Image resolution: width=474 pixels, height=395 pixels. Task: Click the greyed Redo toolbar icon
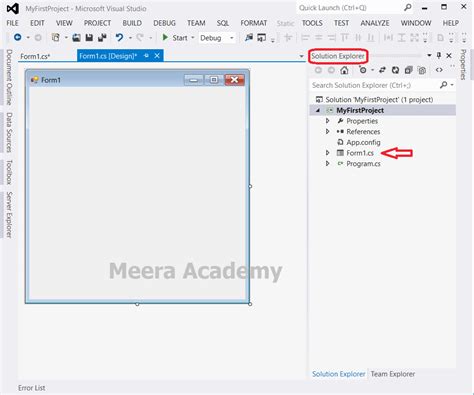click(140, 38)
